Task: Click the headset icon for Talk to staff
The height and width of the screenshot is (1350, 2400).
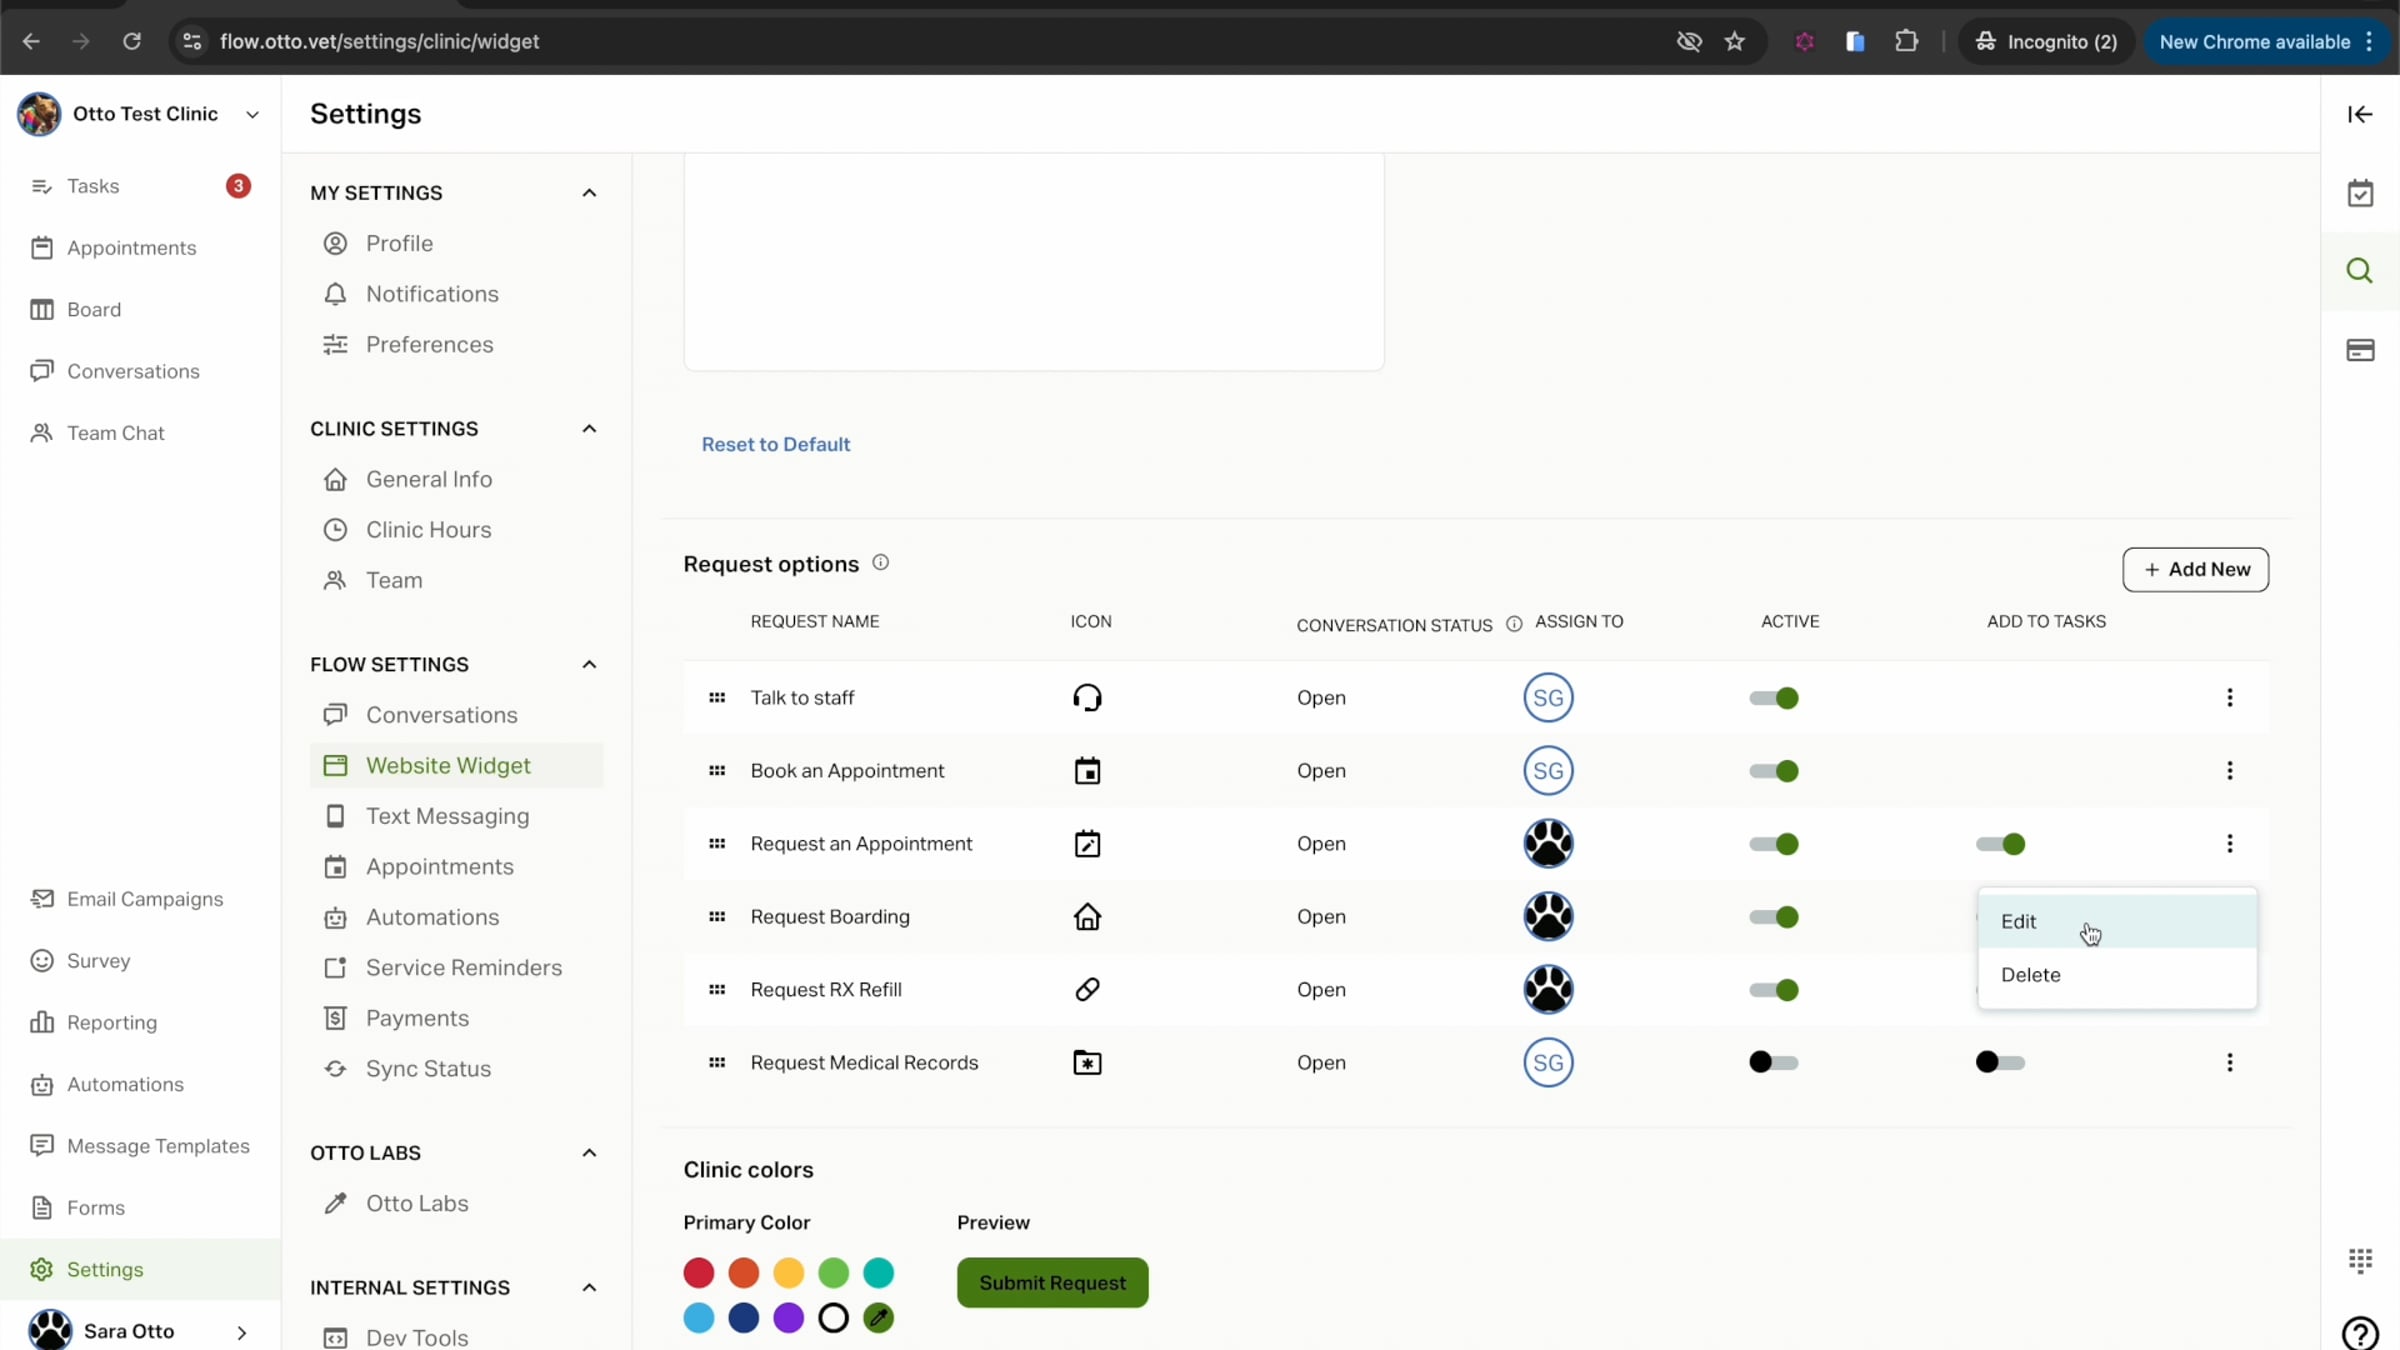Action: [x=1087, y=697]
